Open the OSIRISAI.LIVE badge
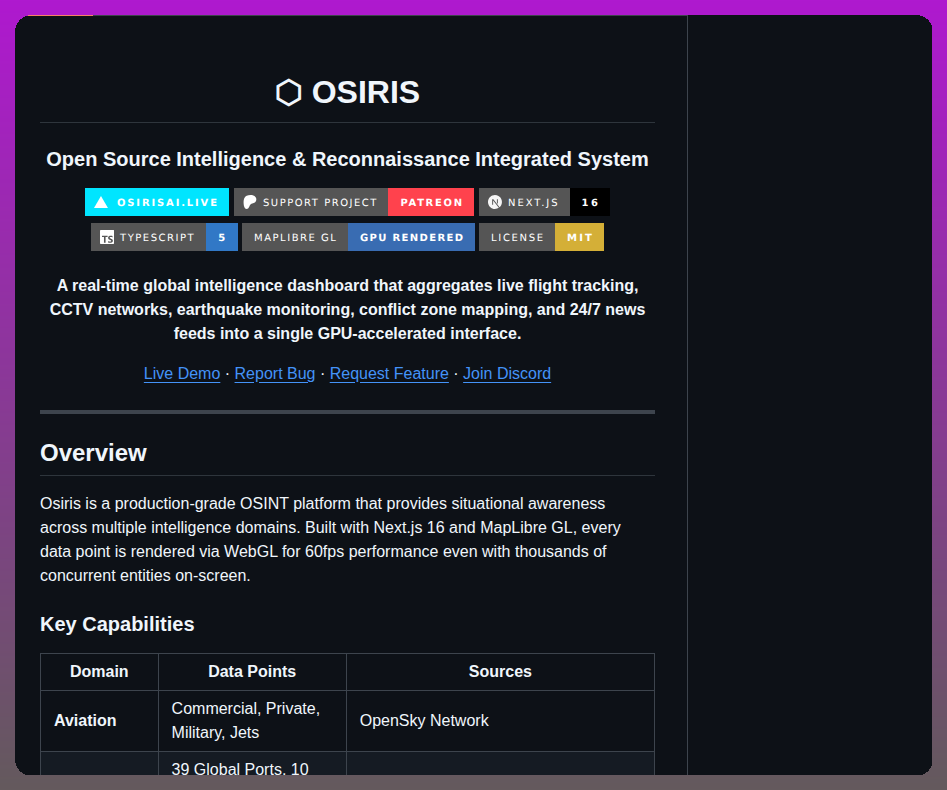The width and height of the screenshot is (947, 790). coord(157,202)
